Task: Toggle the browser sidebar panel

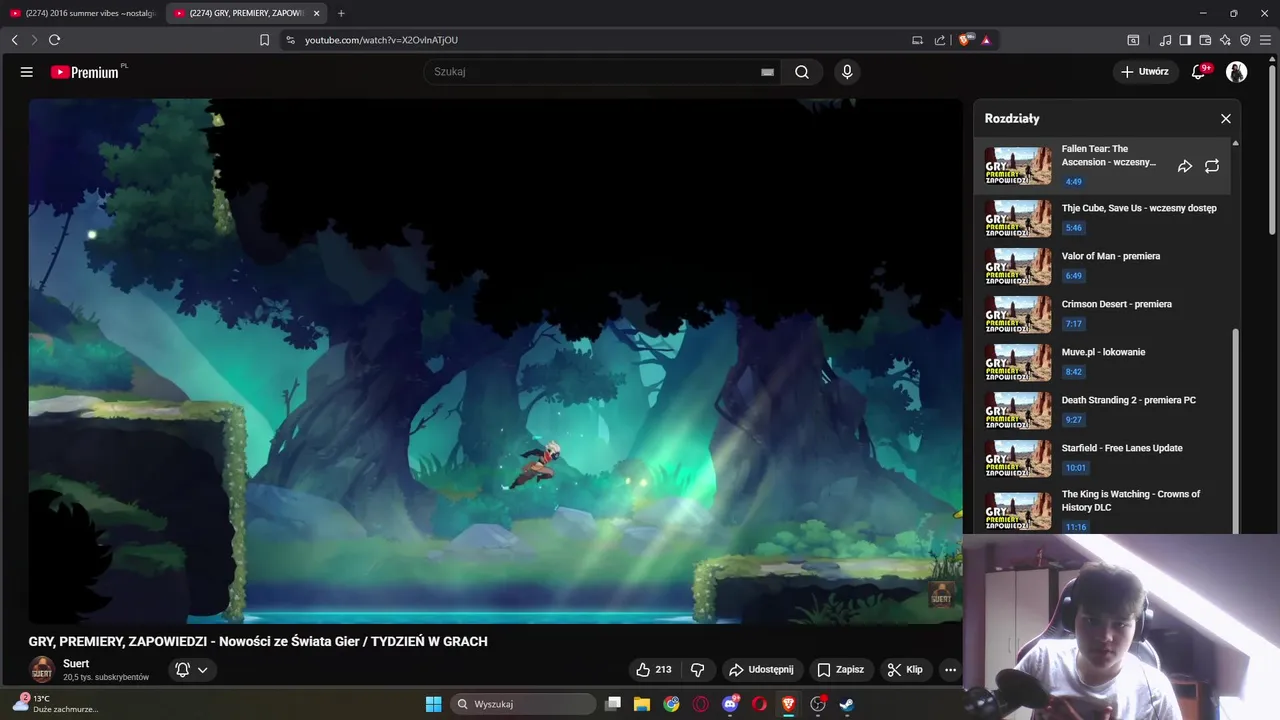Action: click(1185, 40)
